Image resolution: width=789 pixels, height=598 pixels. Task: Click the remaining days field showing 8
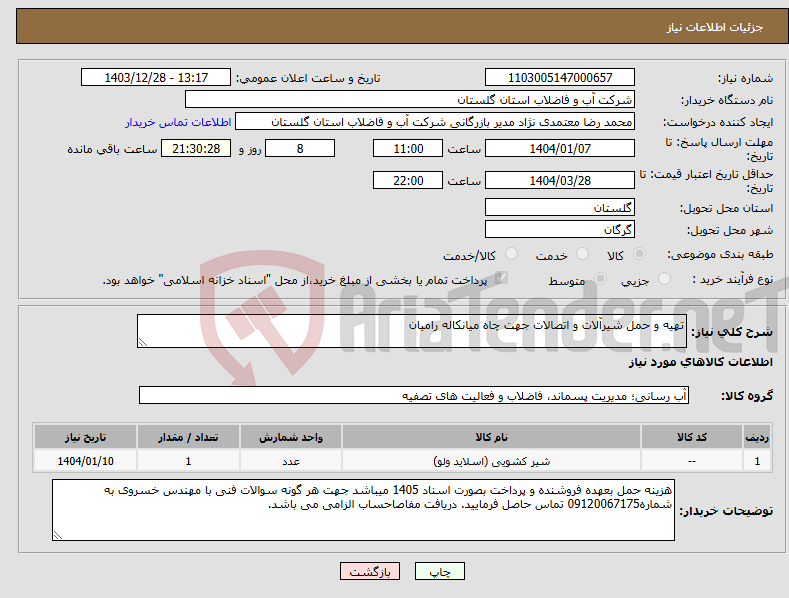[300, 148]
